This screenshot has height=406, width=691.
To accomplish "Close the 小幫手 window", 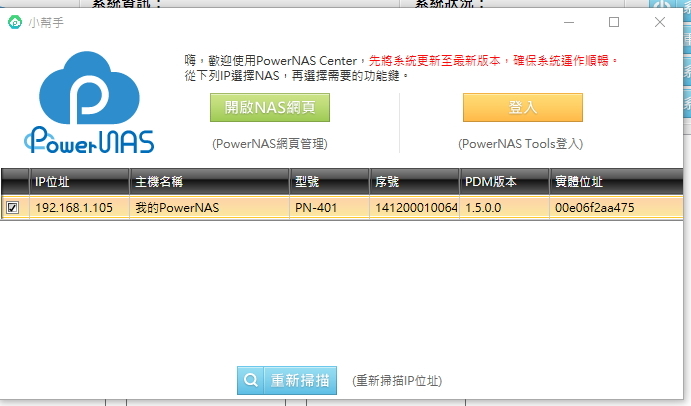I will point(660,22).
